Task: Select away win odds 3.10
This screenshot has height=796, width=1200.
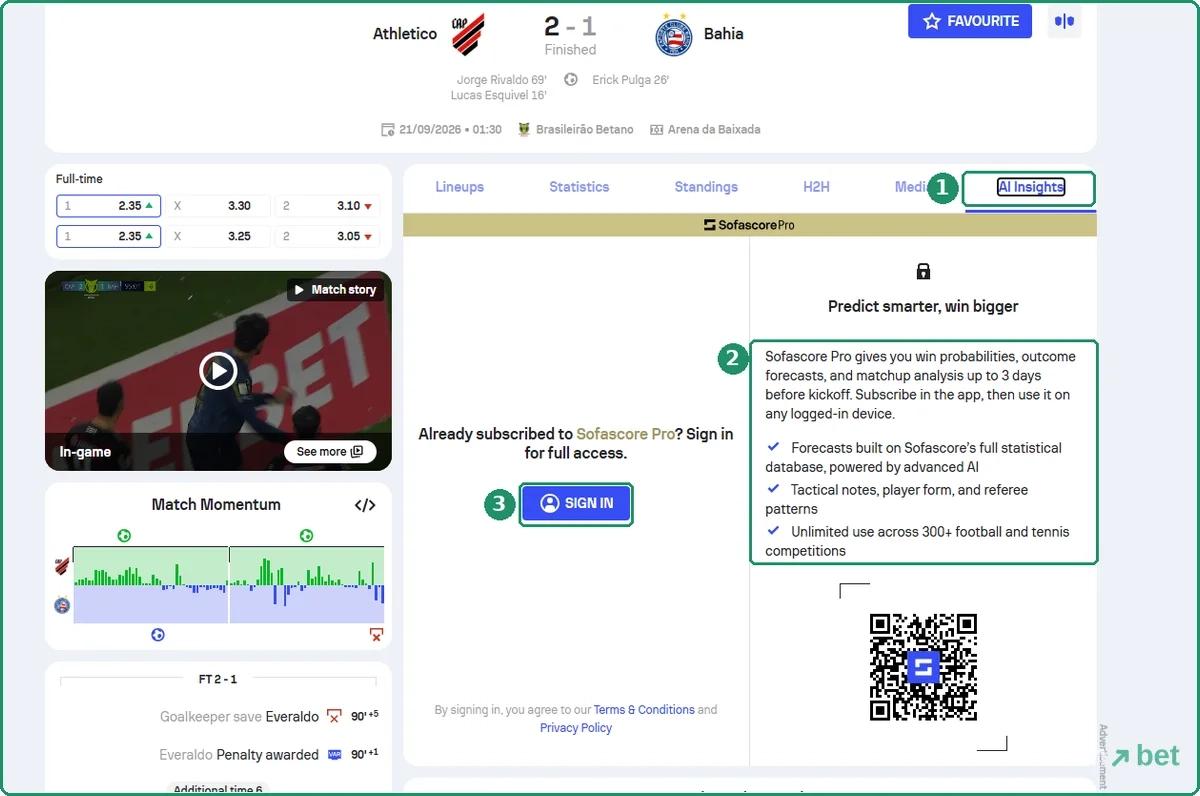Action: (x=327, y=206)
